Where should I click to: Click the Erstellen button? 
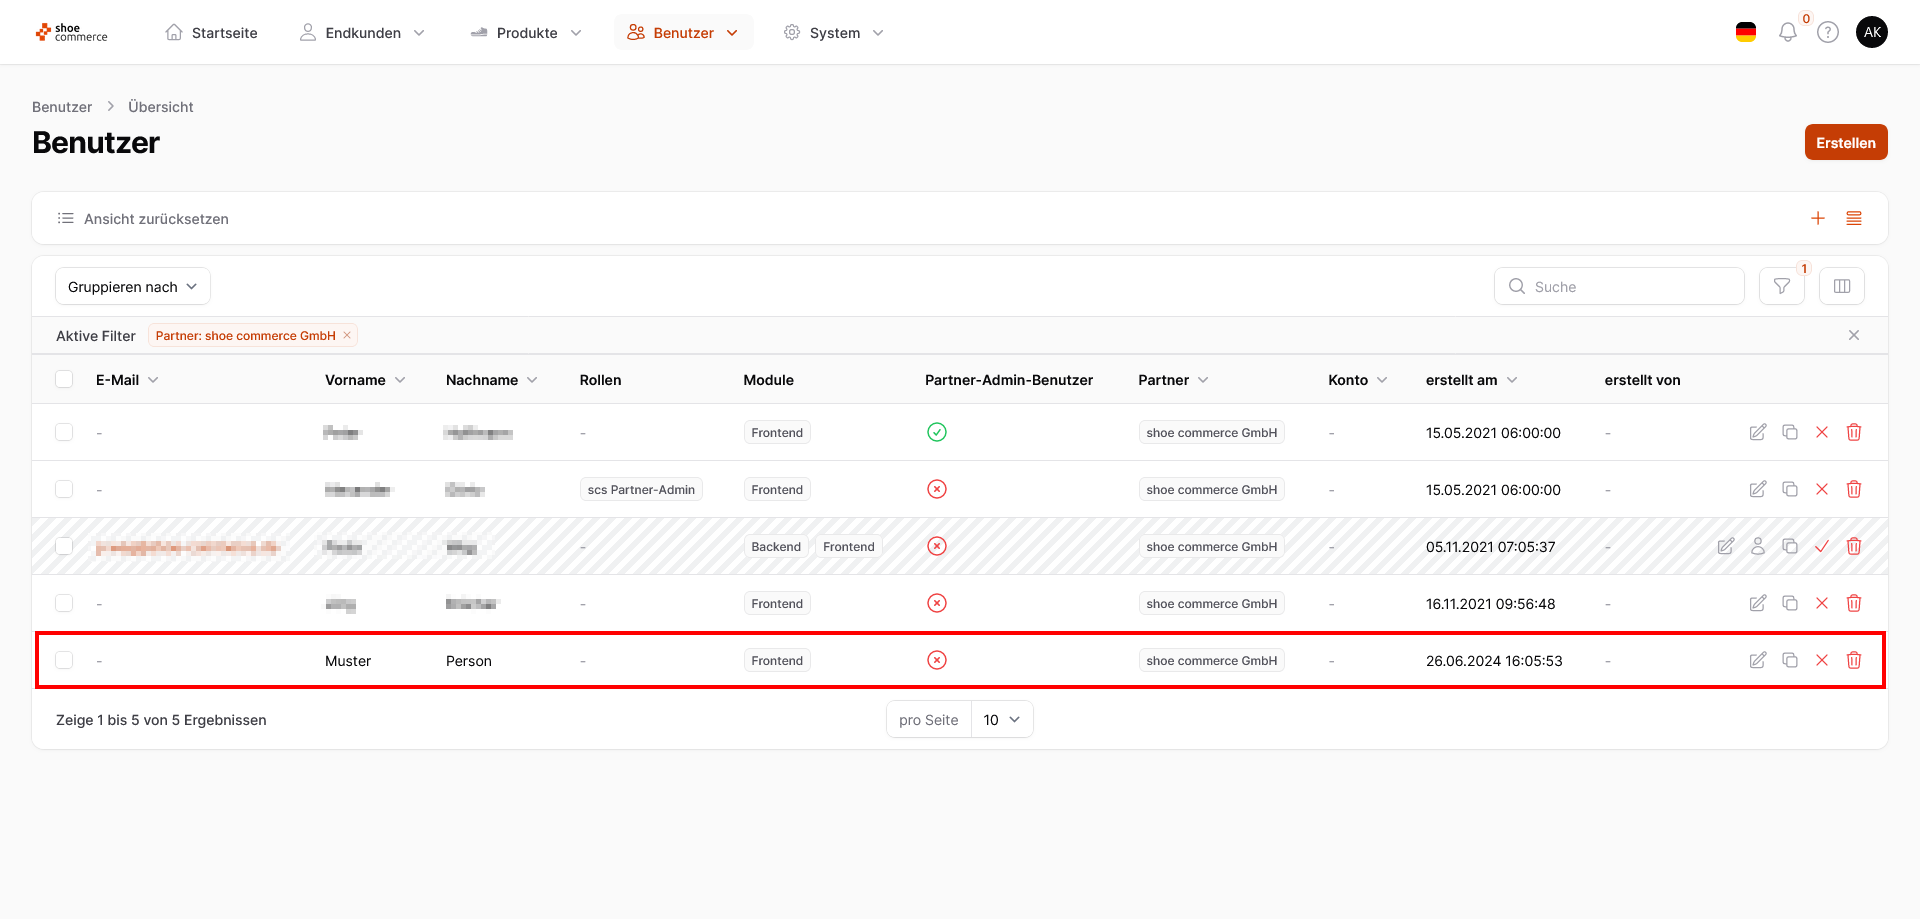pos(1845,142)
